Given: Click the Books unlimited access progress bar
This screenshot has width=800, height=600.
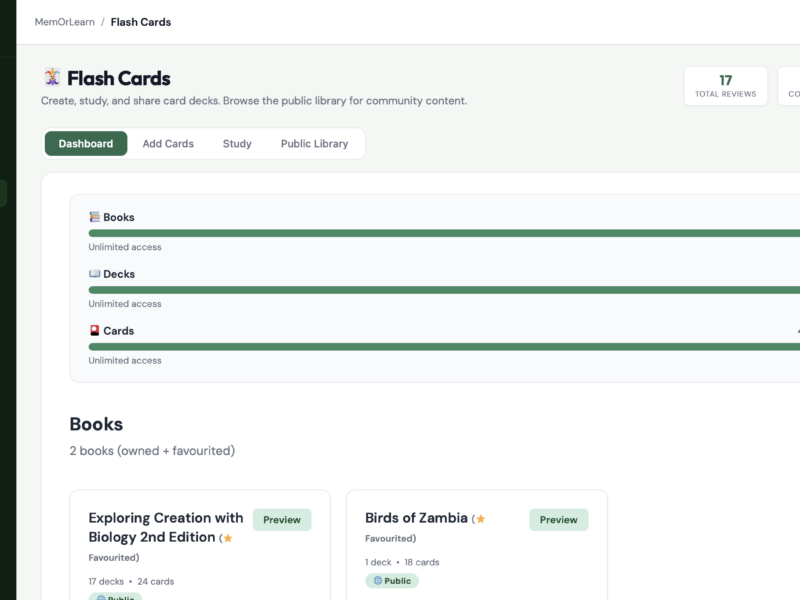Looking at the screenshot, I should (x=444, y=233).
